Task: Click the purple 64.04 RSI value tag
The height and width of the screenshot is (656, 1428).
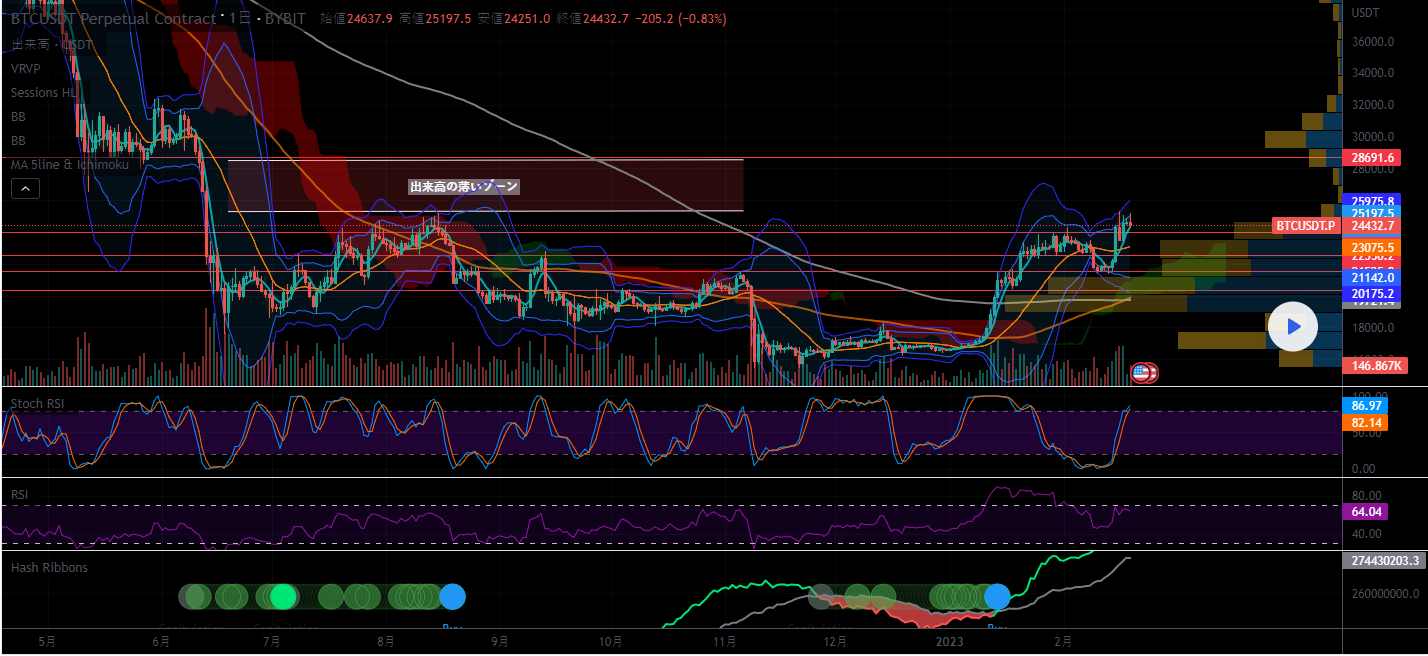Action: click(x=1365, y=512)
